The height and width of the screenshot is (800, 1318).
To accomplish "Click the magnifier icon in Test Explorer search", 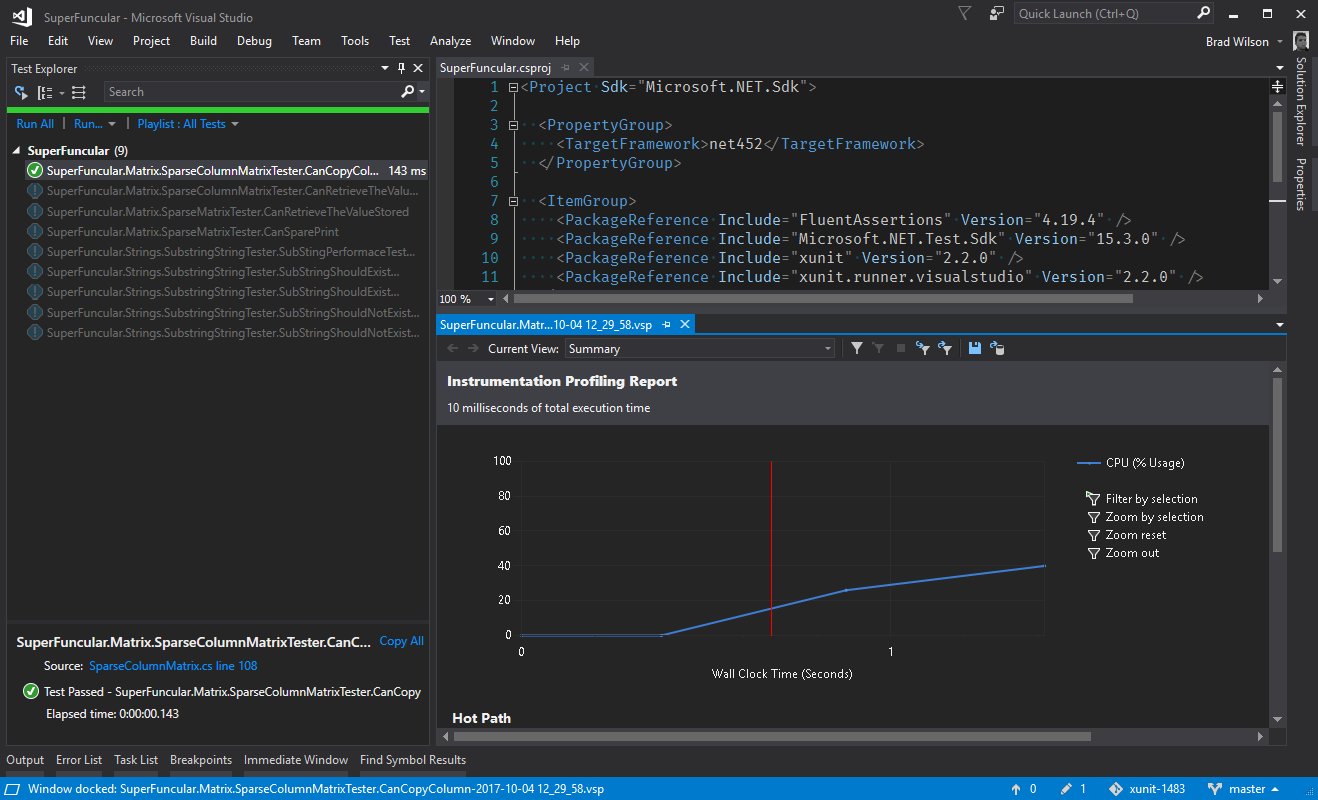I will pyautogui.click(x=407, y=92).
